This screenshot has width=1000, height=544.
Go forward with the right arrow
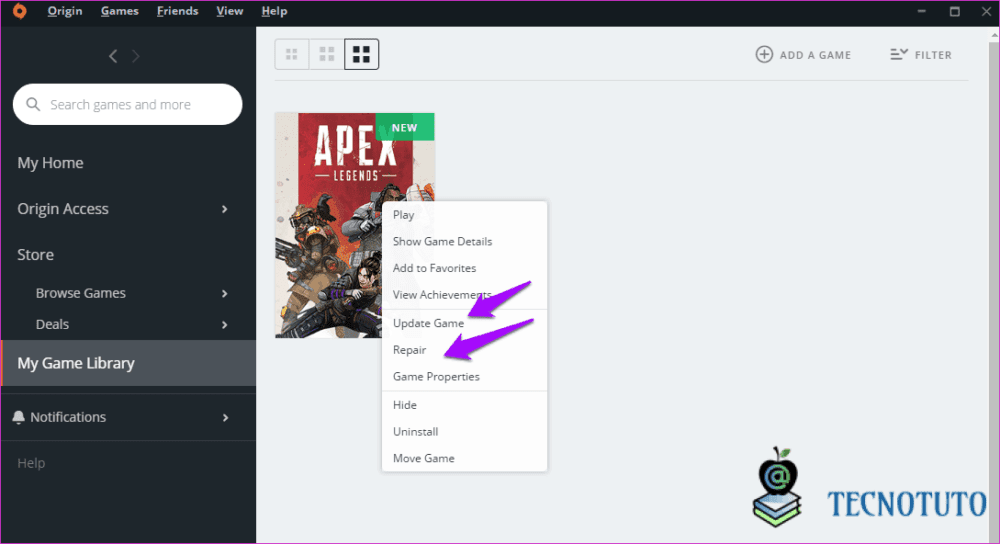136,56
